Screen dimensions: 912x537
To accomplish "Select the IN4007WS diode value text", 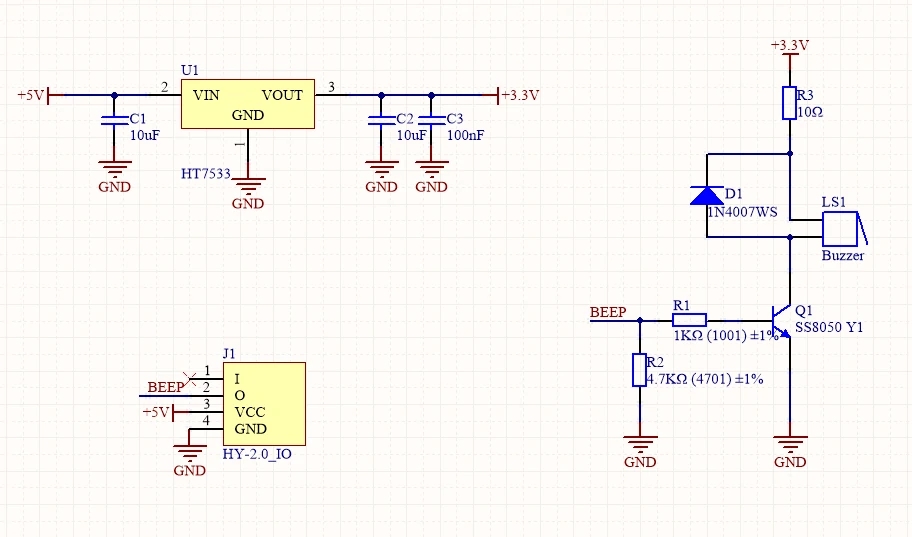I will pyautogui.click(x=742, y=212).
